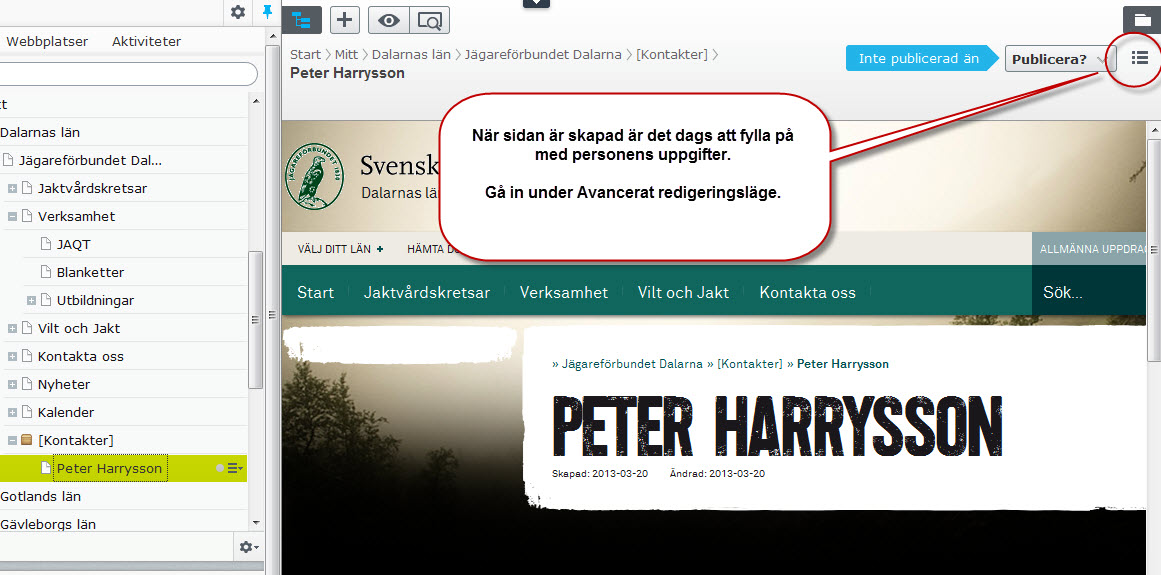Open the VÄLJ DITT LÄN menu

coord(341,249)
